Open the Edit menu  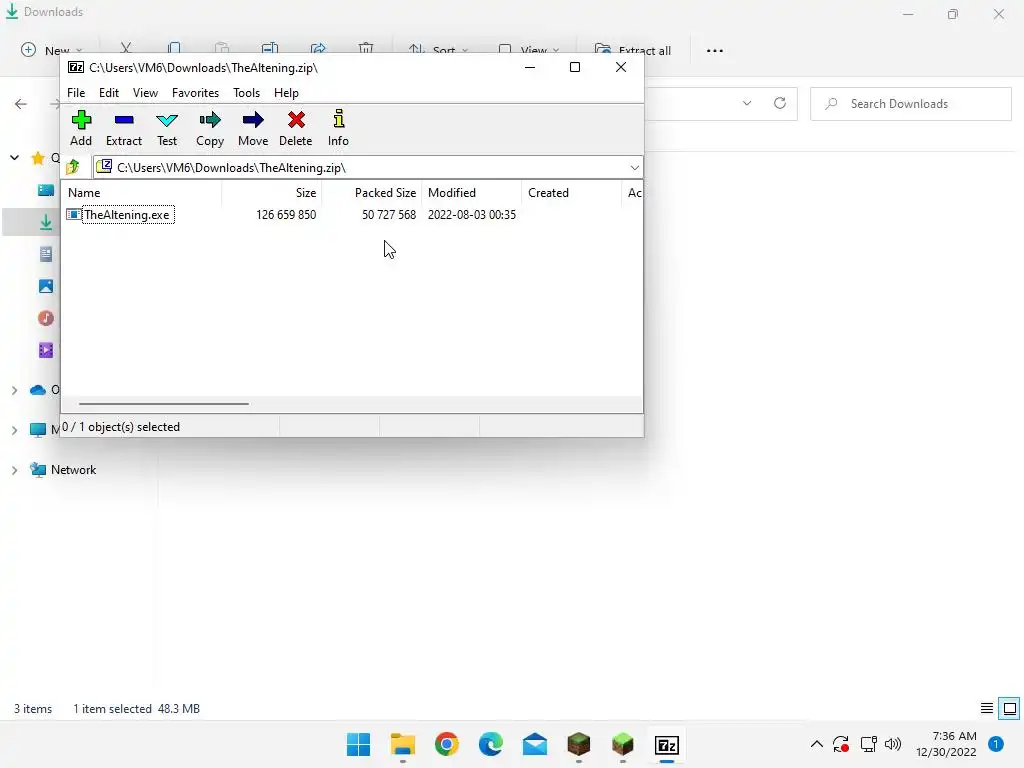point(108,93)
